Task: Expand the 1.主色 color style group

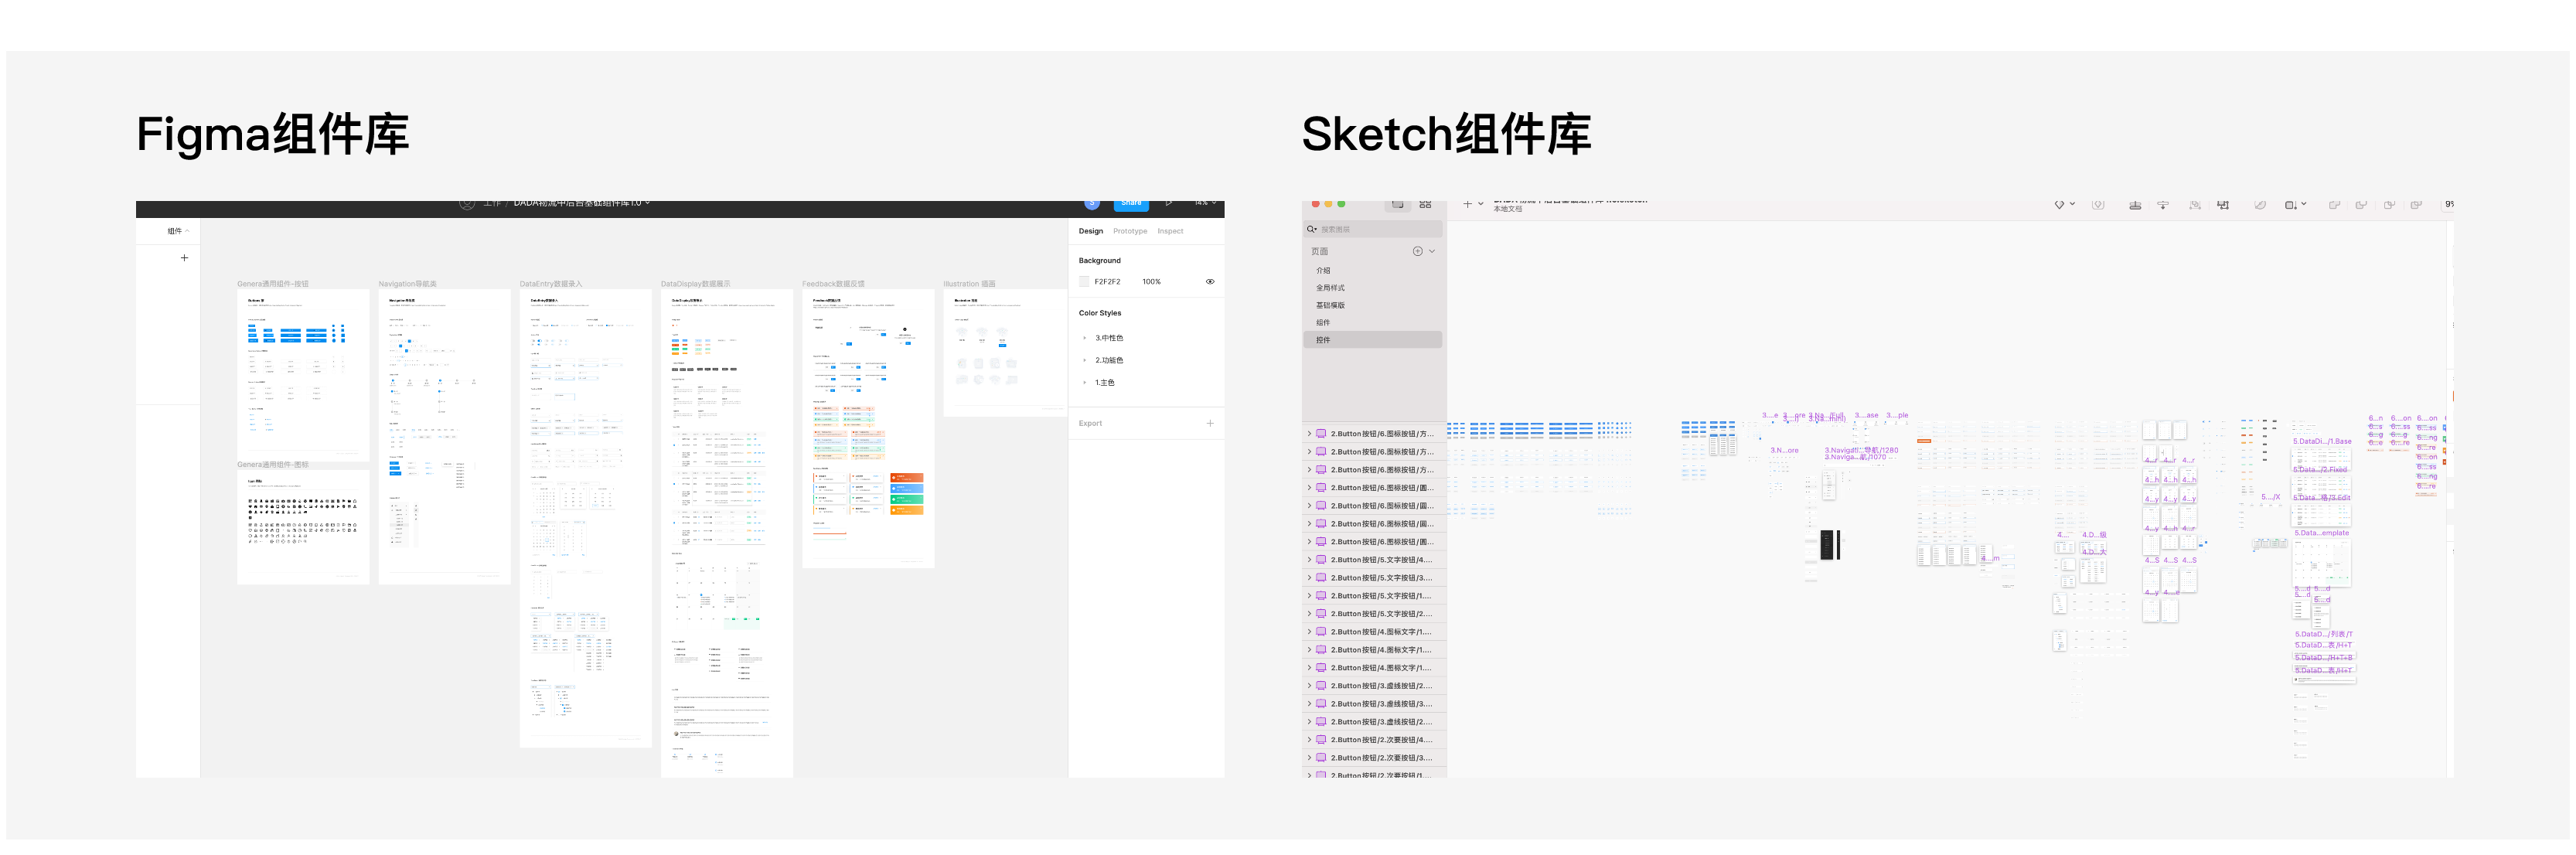Action: pos(1085,383)
